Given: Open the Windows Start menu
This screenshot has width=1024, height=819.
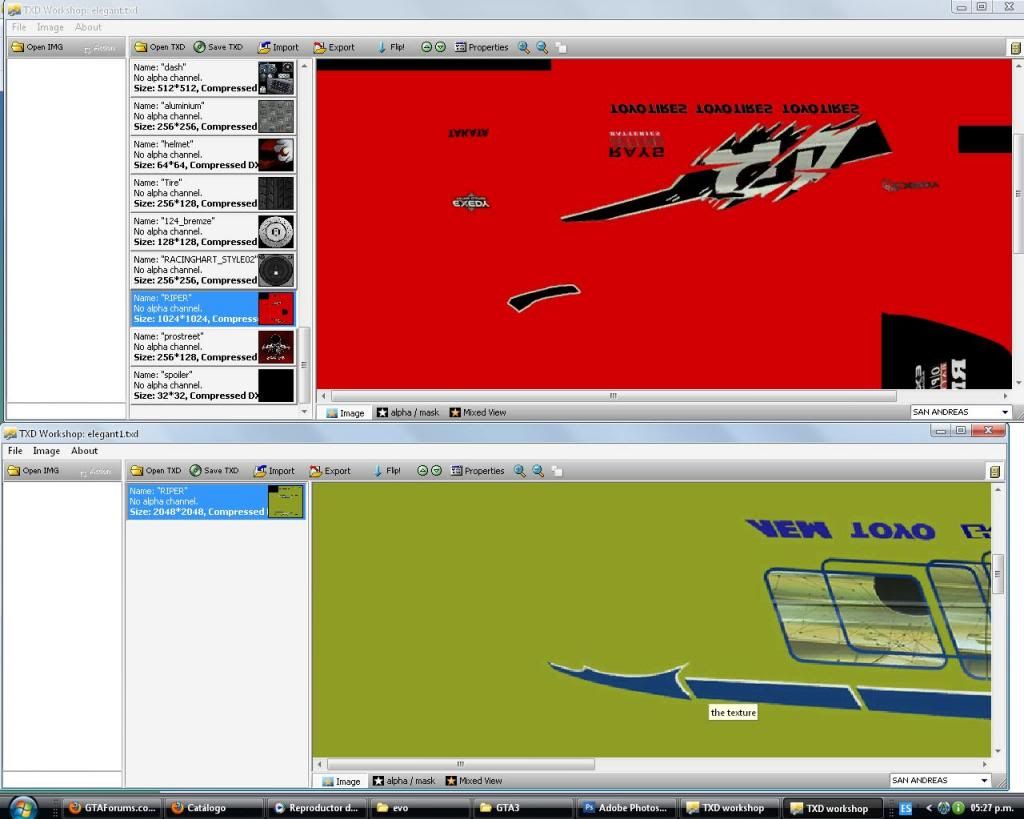Looking at the screenshot, I should coord(23,808).
